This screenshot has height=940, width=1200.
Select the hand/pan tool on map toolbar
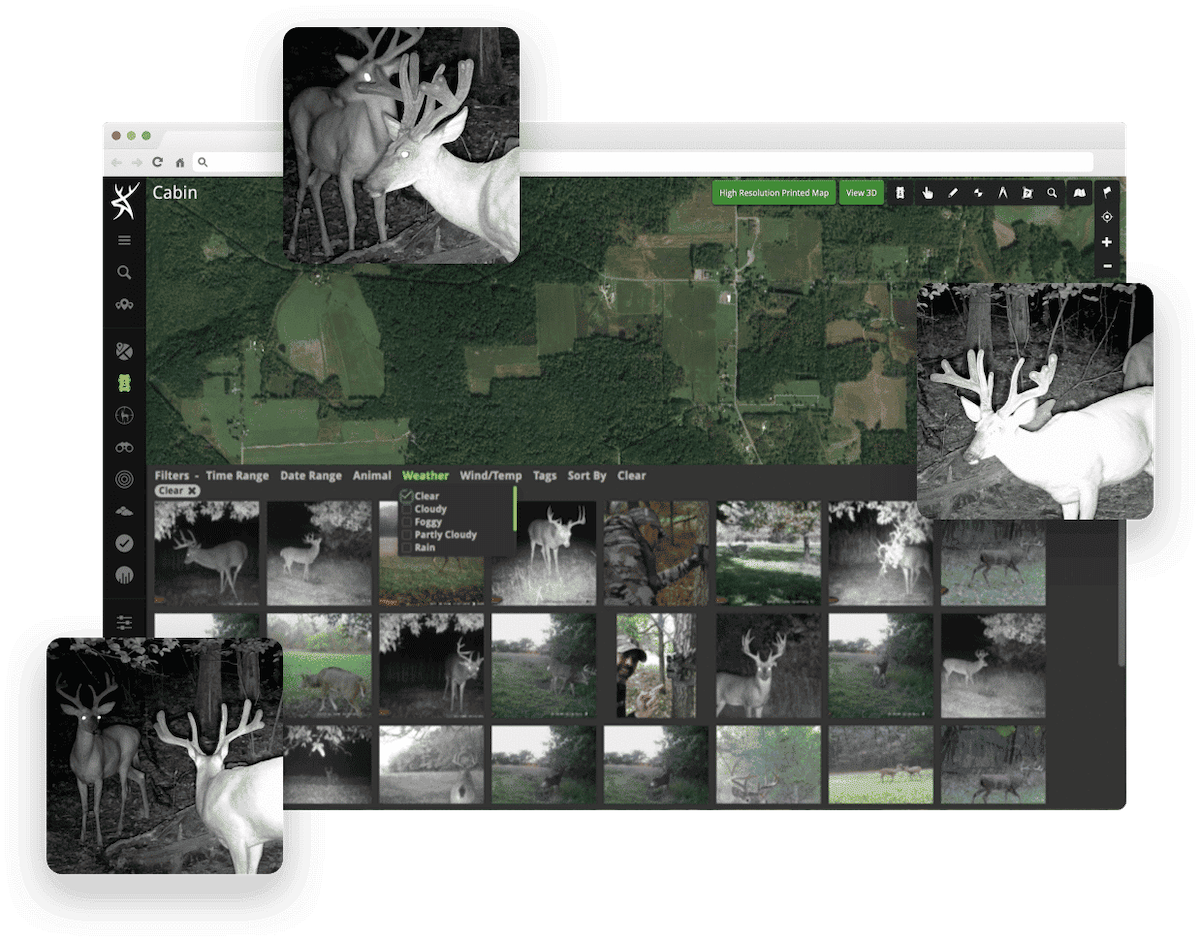point(928,192)
